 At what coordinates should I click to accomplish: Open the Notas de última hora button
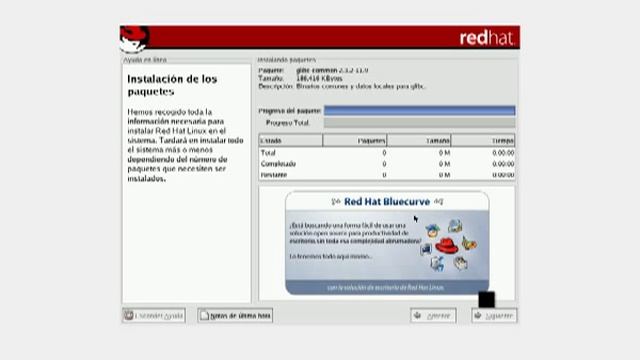[x=235, y=316]
